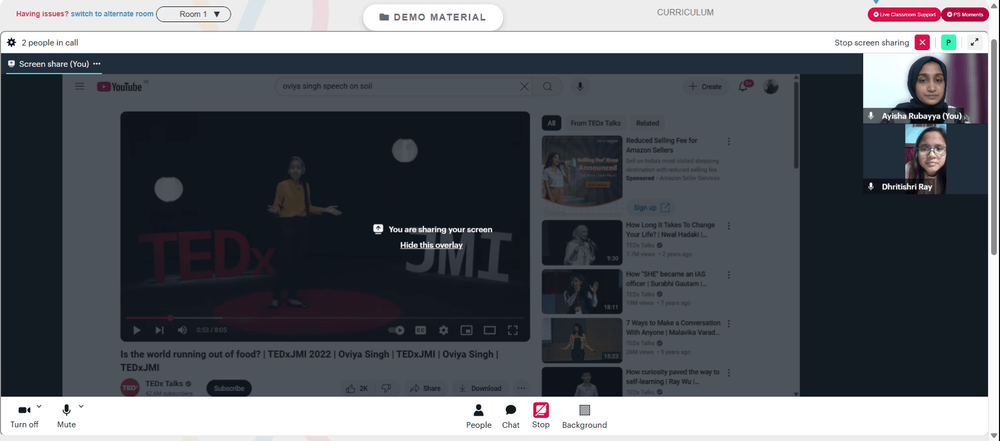Toggle closed captions on video
The width and height of the screenshot is (1000, 441).
click(420, 330)
